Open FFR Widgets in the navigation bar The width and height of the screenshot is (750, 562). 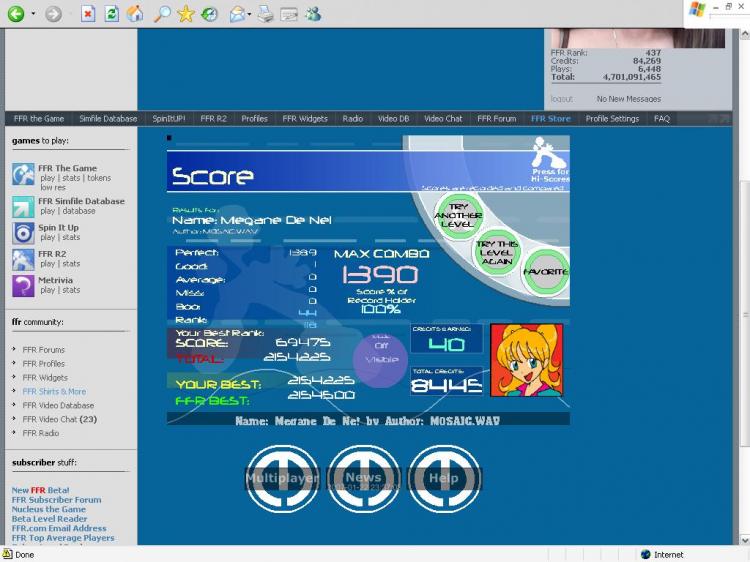(x=305, y=119)
